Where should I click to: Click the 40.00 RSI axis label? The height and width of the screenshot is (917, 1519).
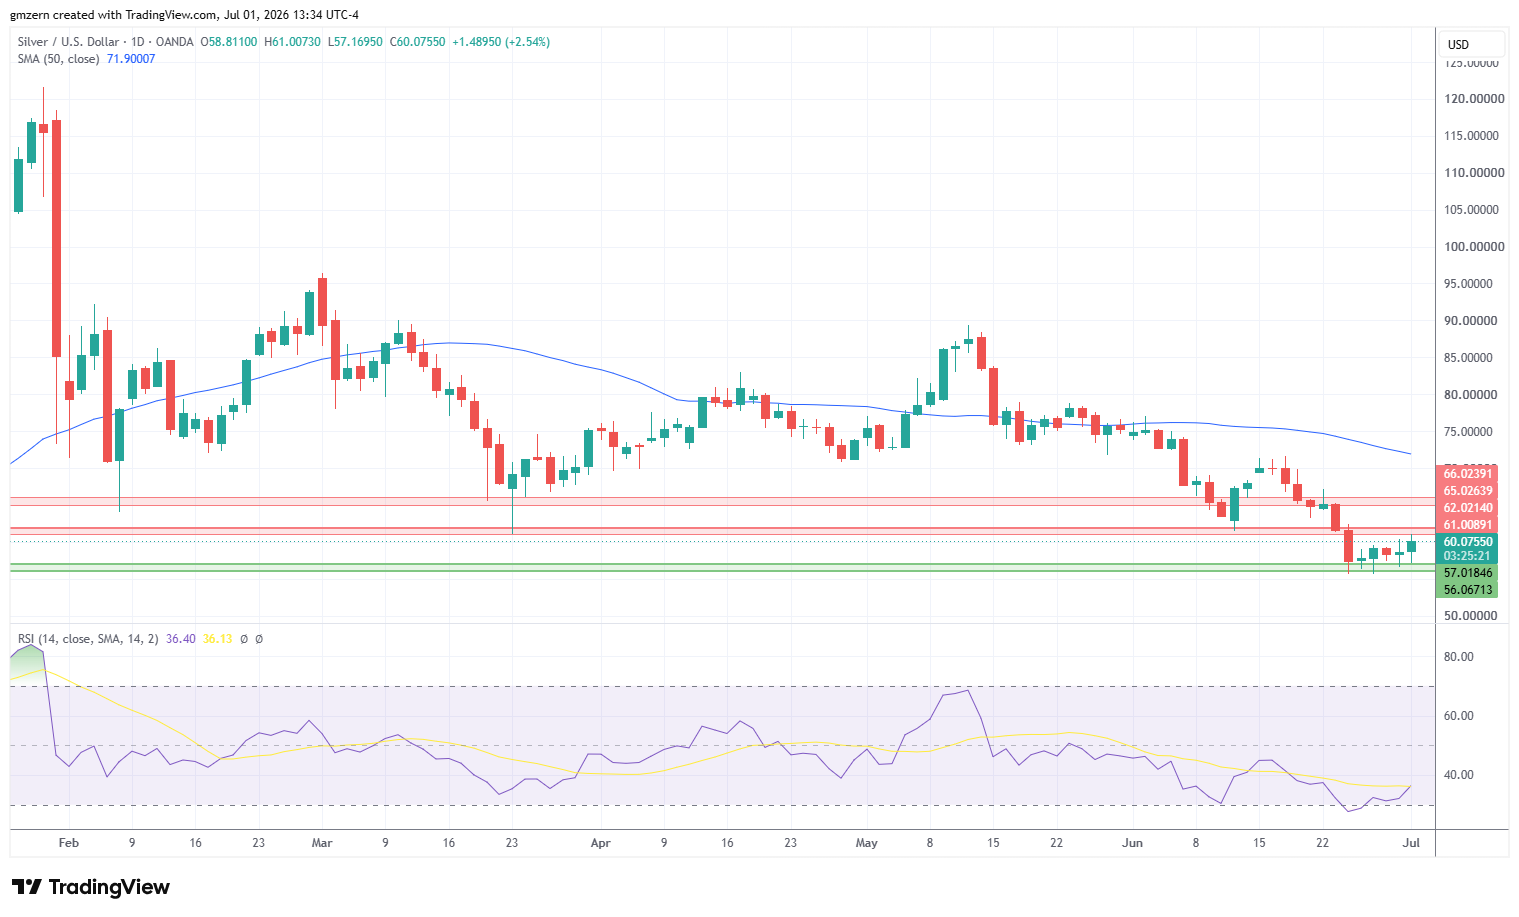pos(1459,775)
